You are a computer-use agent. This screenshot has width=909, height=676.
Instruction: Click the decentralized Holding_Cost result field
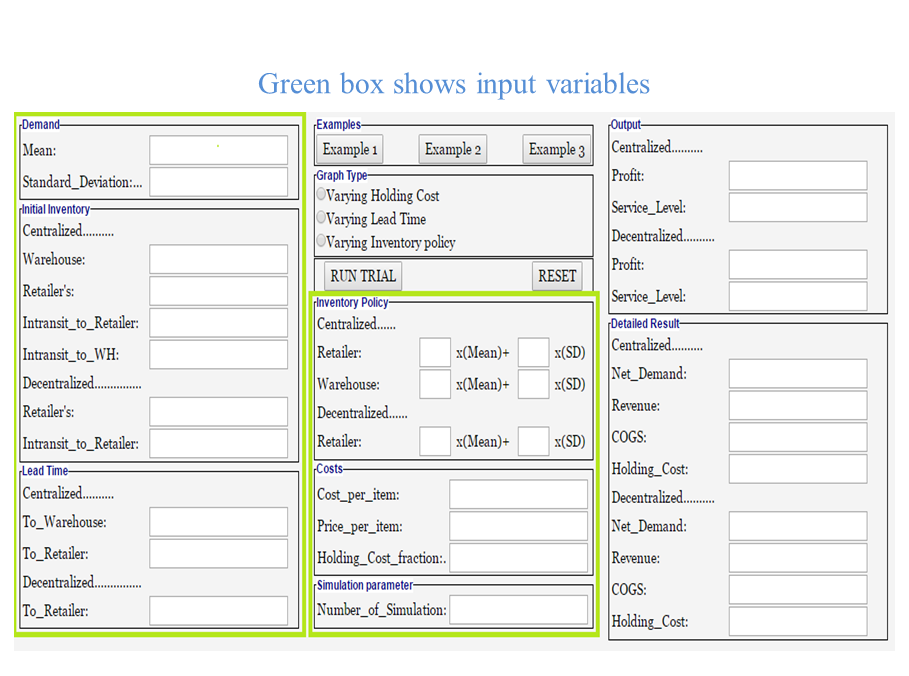[x=798, y=622]
